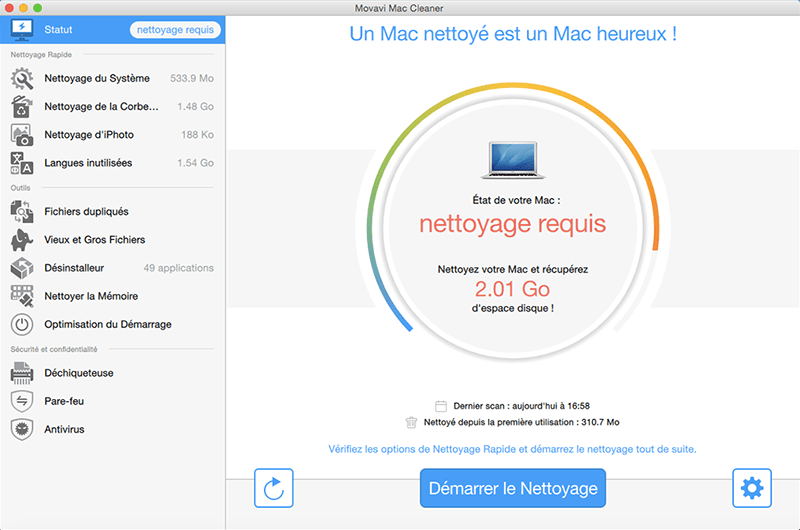Click the elephant icon for Vieux et Gros Fichiers
Viewport: 800px width, 530px height.
click(22, 240)
